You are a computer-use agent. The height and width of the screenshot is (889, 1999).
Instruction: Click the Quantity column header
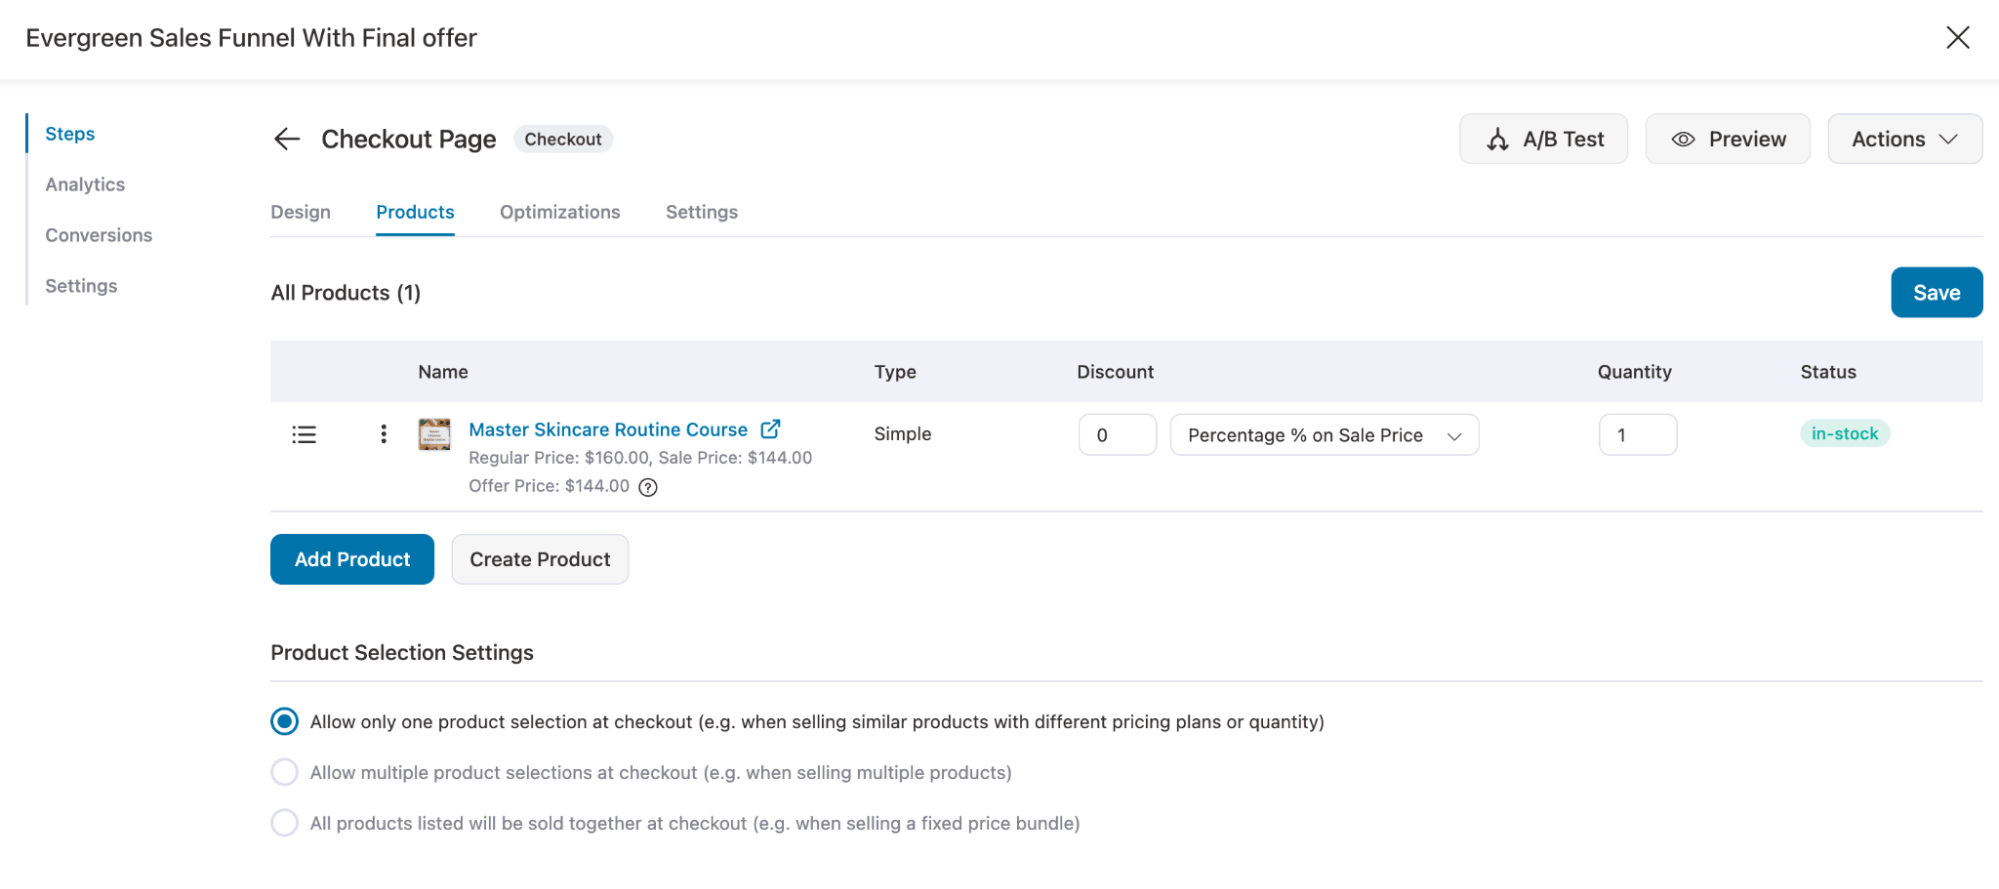point(1634,372)
